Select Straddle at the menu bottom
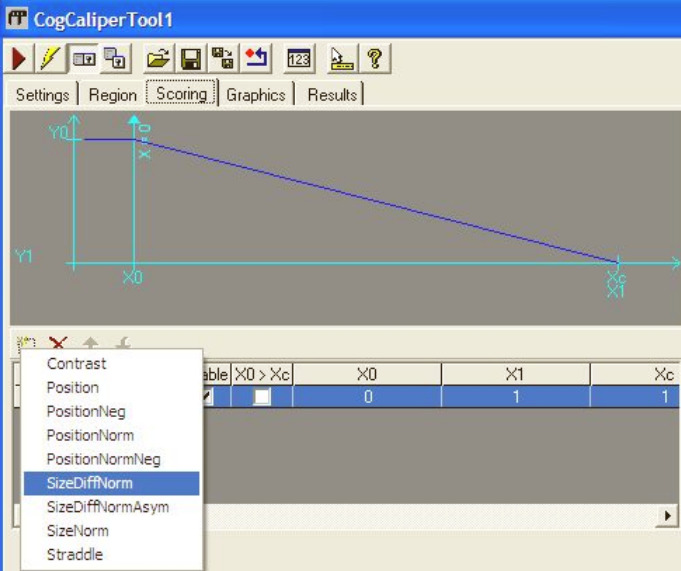The width and height of the screenshot is (681, 571). coord(112,554)
